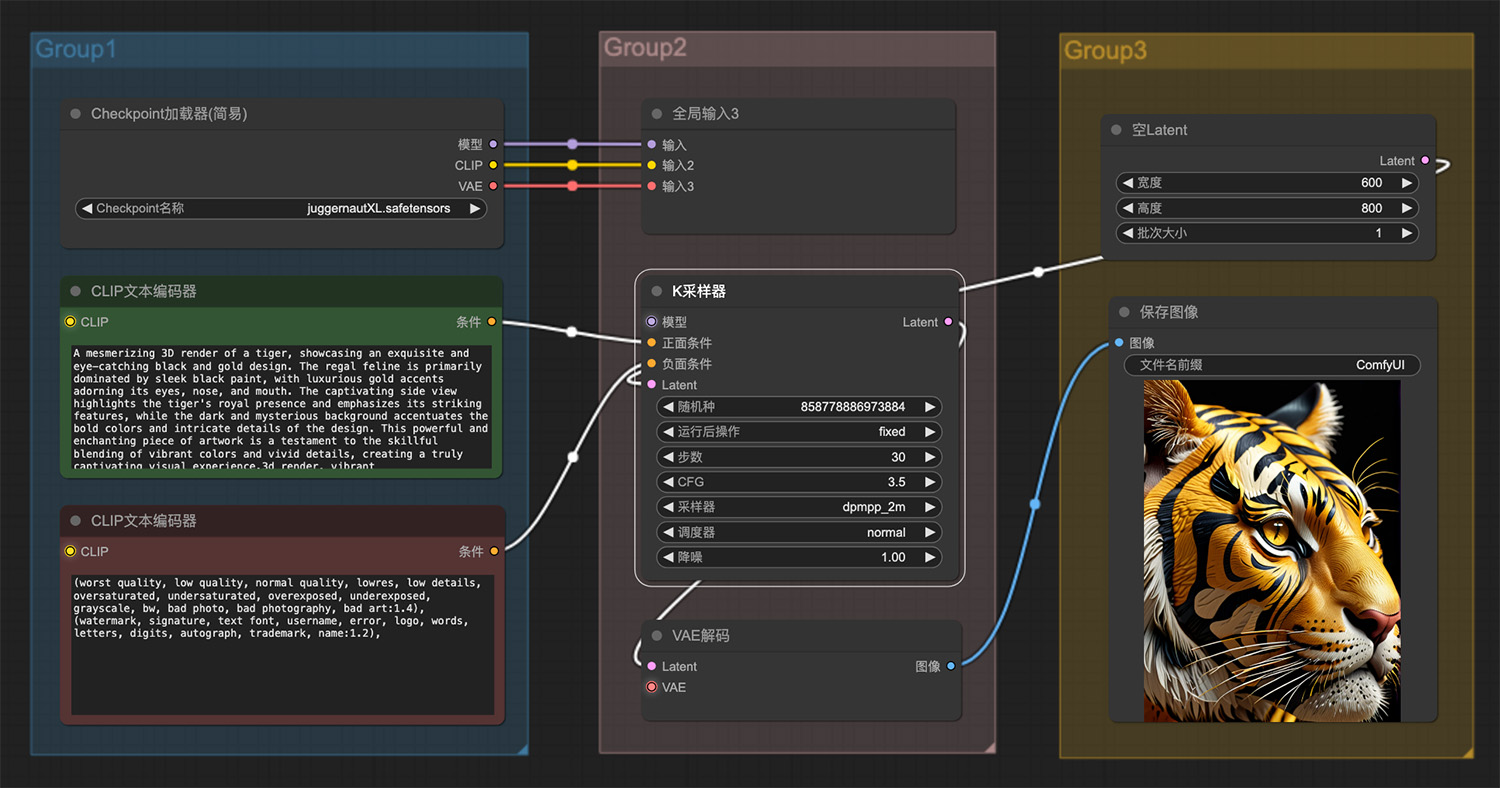
Task: Click the positive prompt text box about tiger
Action: [x=281, y=407]
